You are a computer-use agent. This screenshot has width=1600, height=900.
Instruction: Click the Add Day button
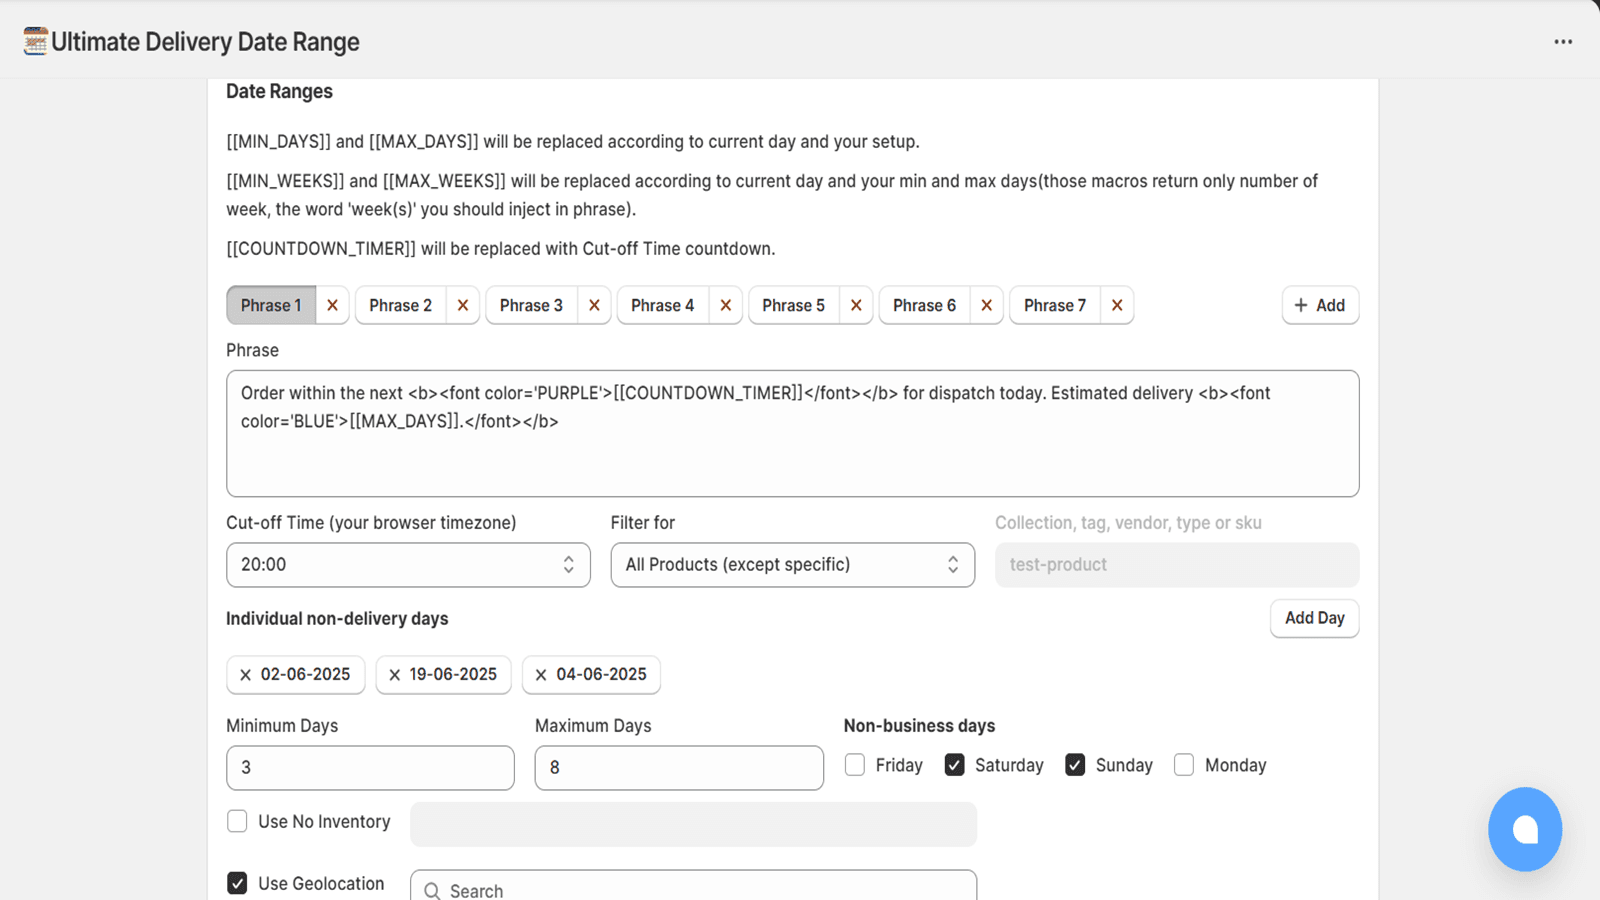tap(1314, 618)
